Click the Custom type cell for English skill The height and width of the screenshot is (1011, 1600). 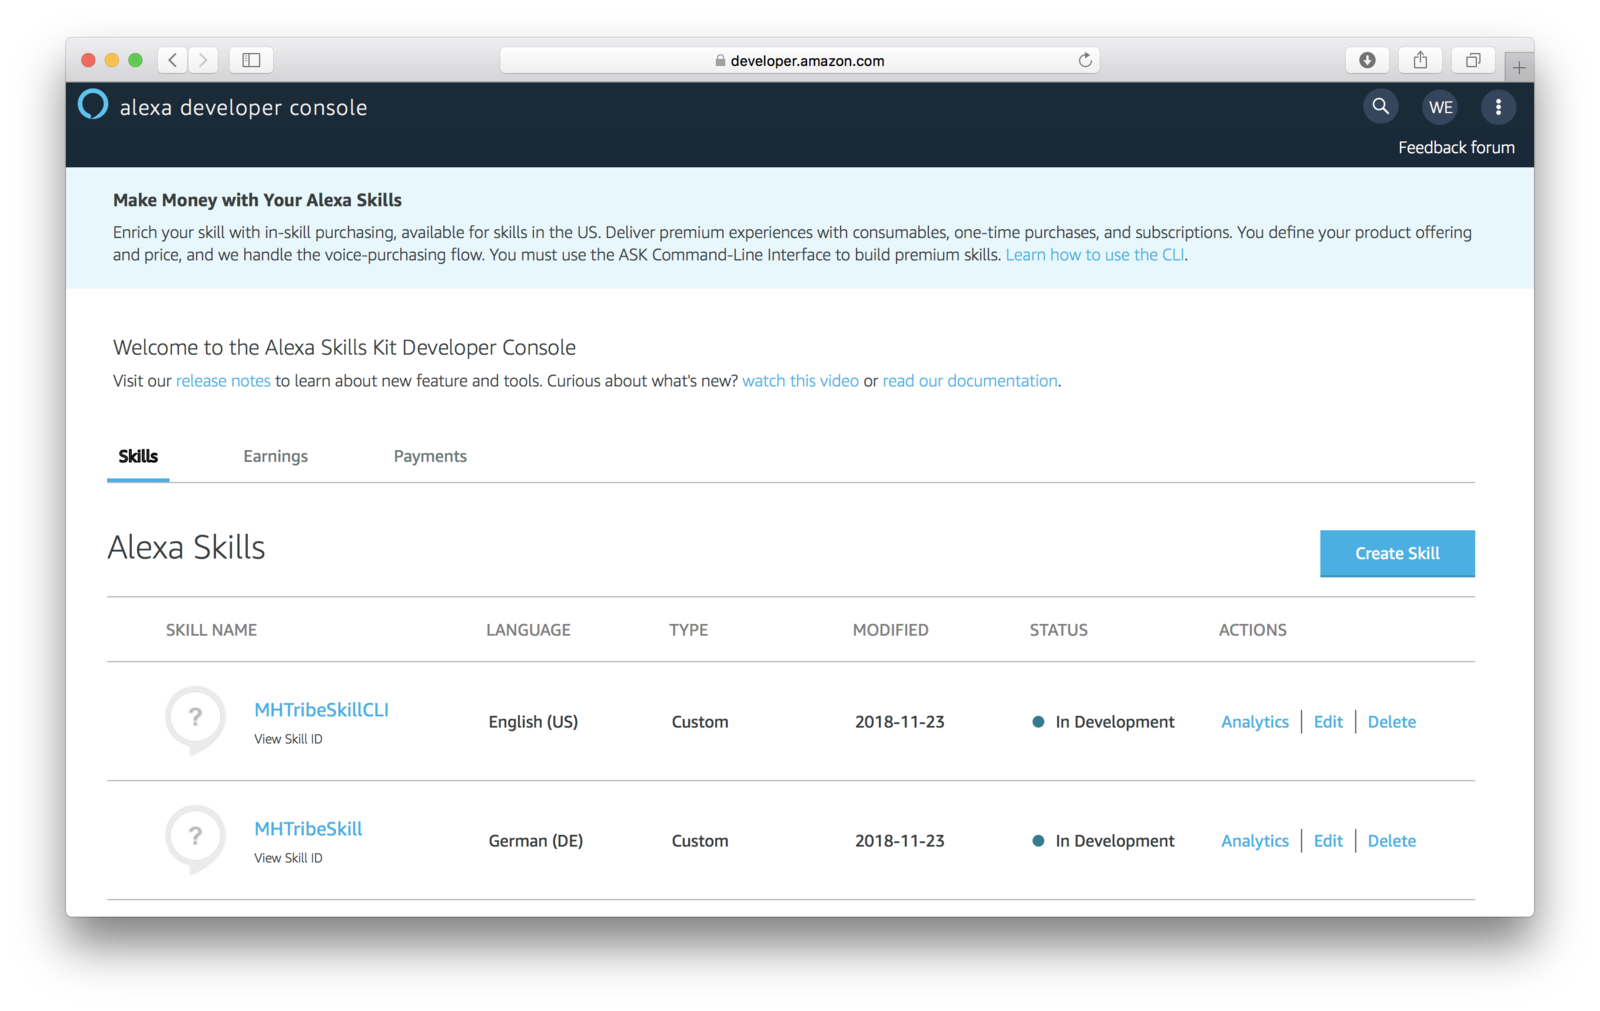click(700, 722)
